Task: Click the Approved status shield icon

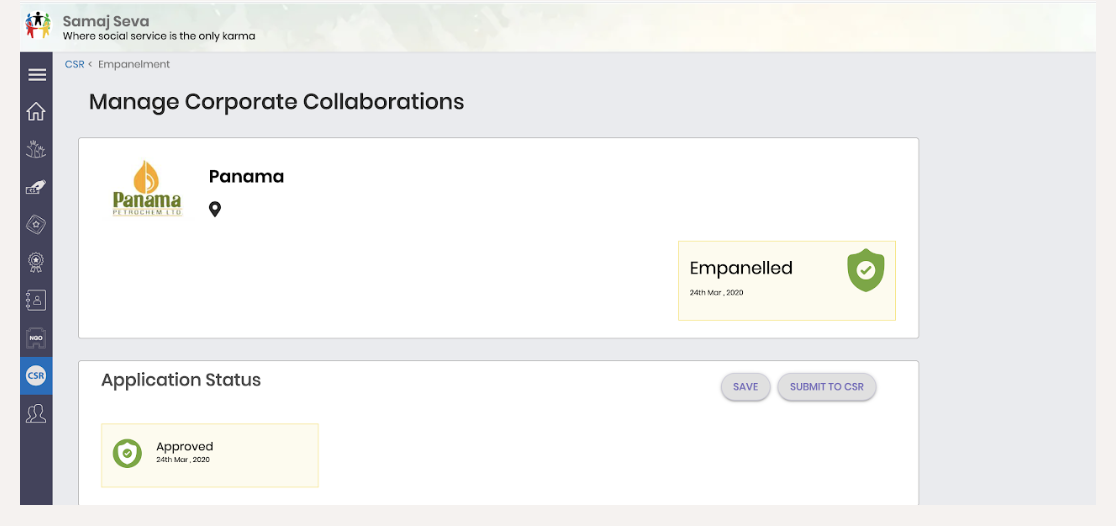Action: (127, 453)
